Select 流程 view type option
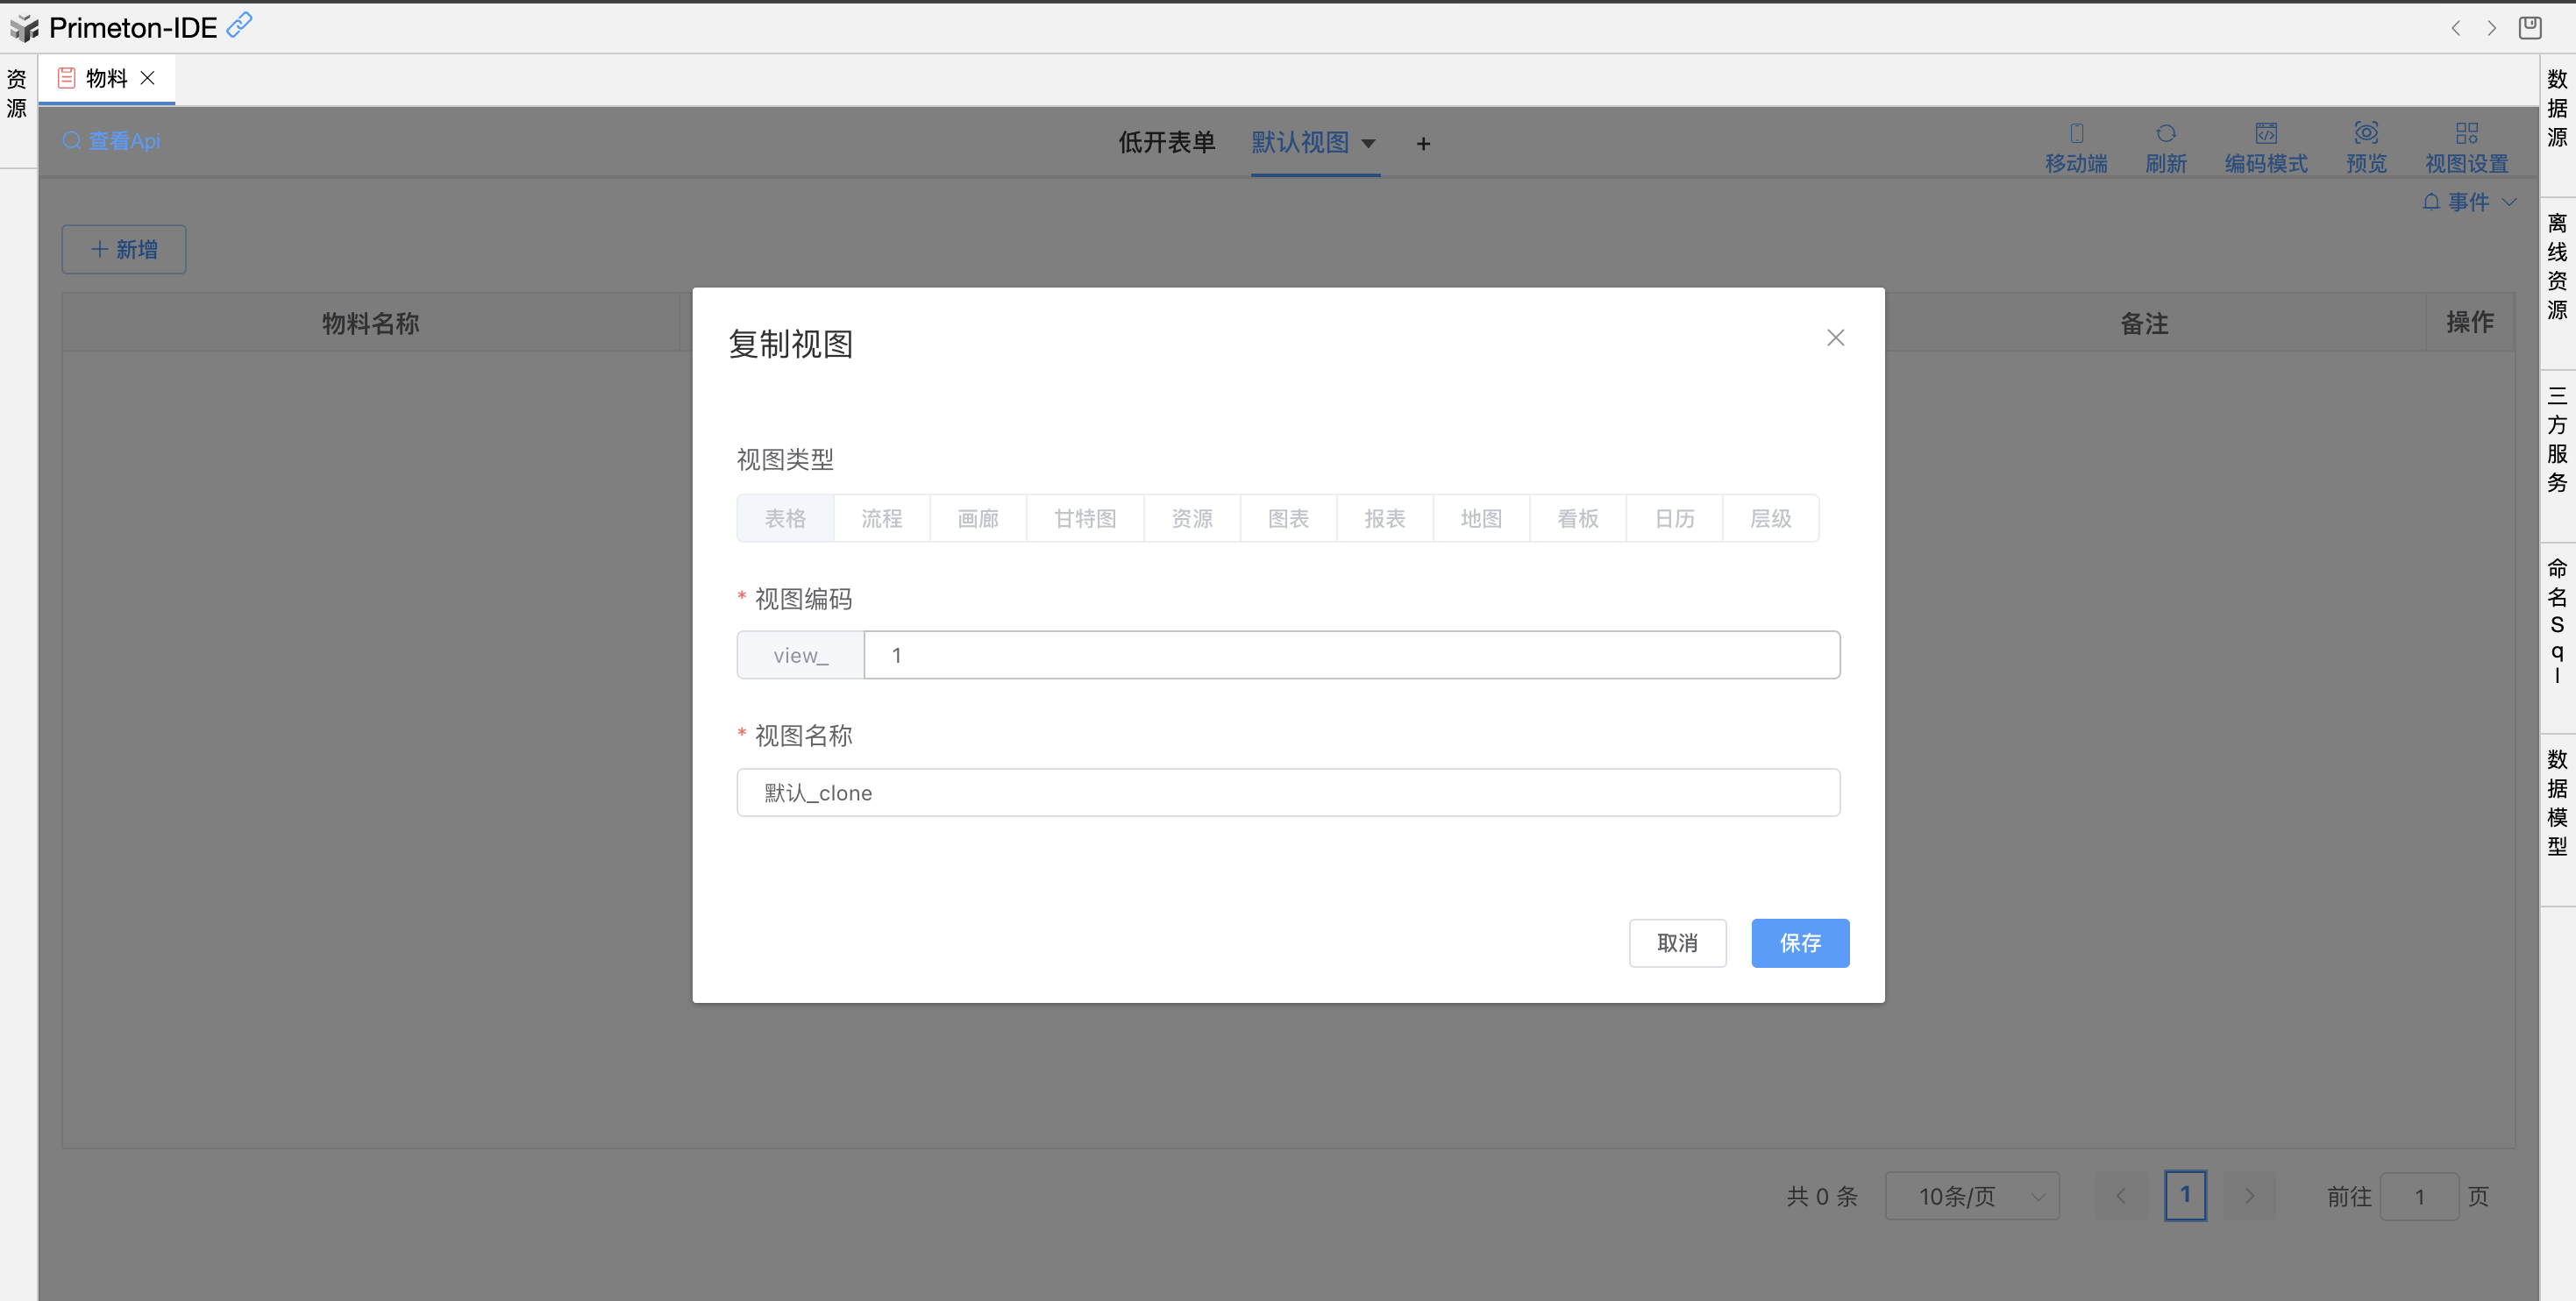 point(881,518)
